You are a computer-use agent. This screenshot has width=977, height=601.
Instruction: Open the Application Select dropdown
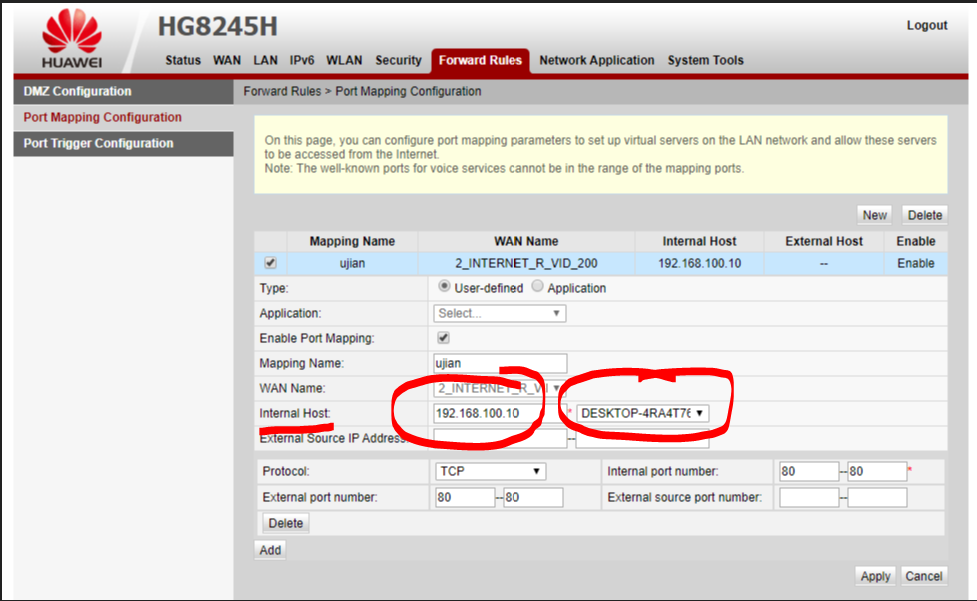pos(500,313)
